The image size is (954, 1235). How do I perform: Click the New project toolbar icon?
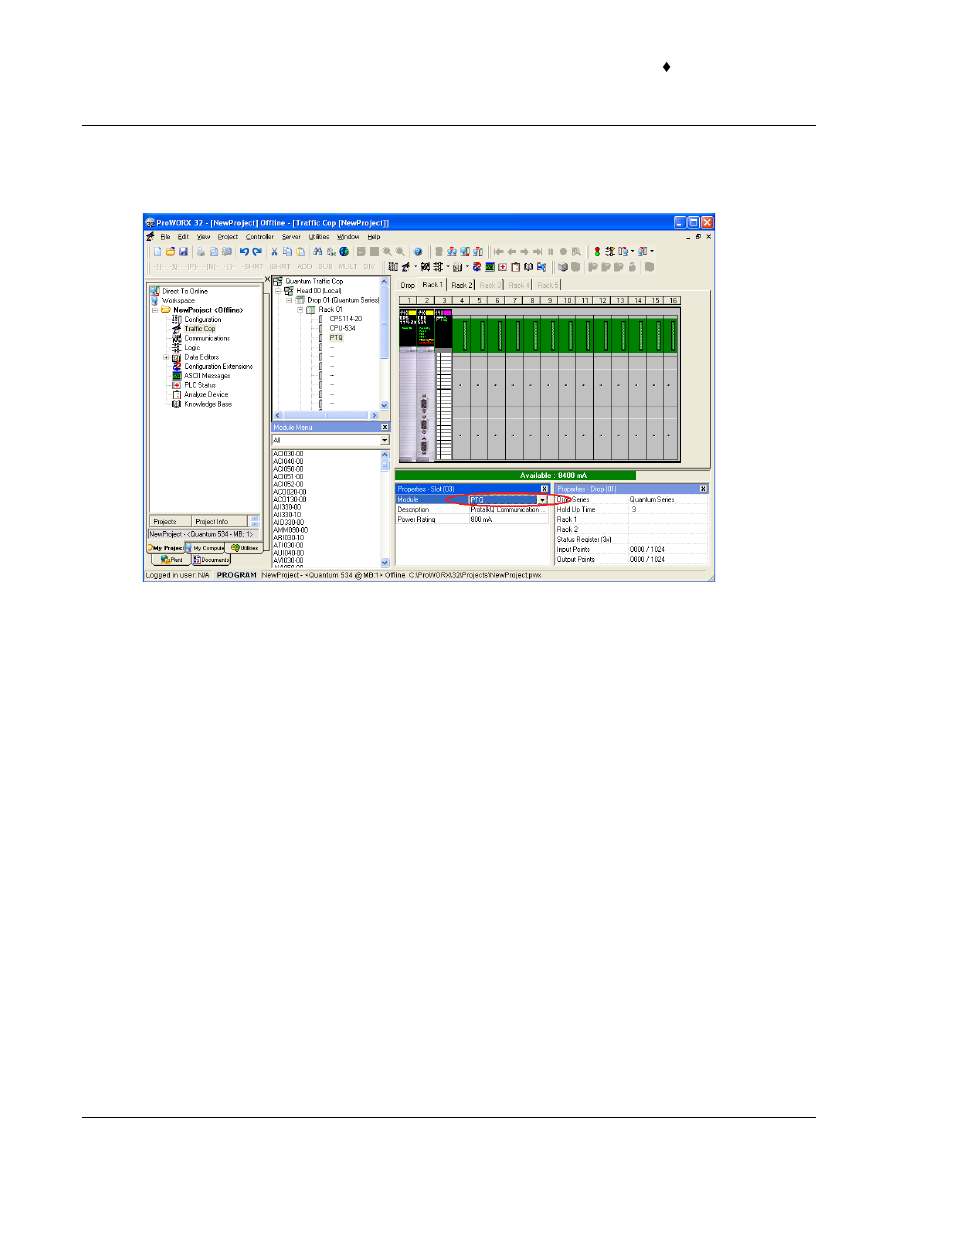click(x=157, y=252)
